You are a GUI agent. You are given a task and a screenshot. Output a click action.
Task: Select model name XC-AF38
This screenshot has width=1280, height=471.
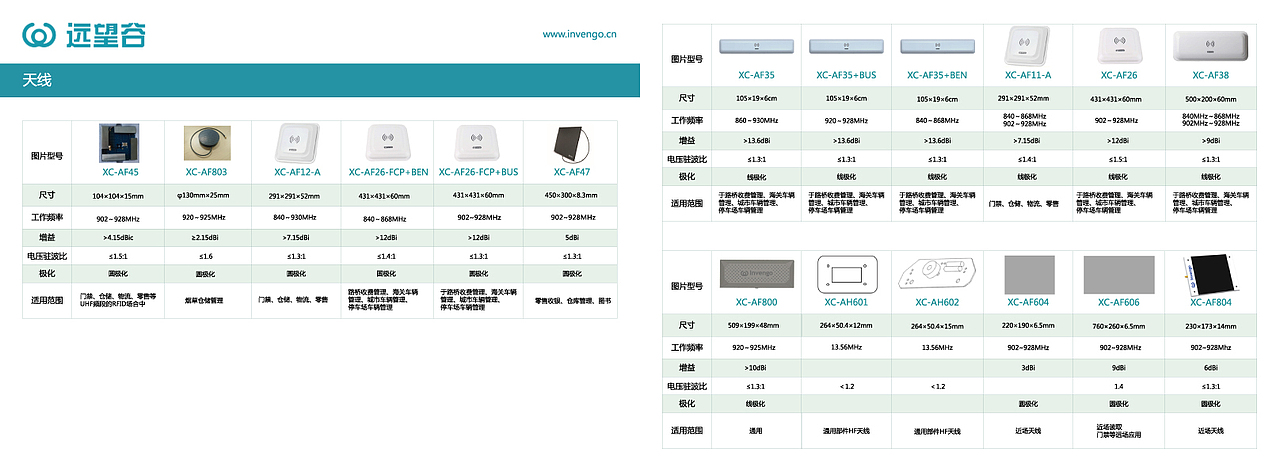click(x=1210, y=75)
